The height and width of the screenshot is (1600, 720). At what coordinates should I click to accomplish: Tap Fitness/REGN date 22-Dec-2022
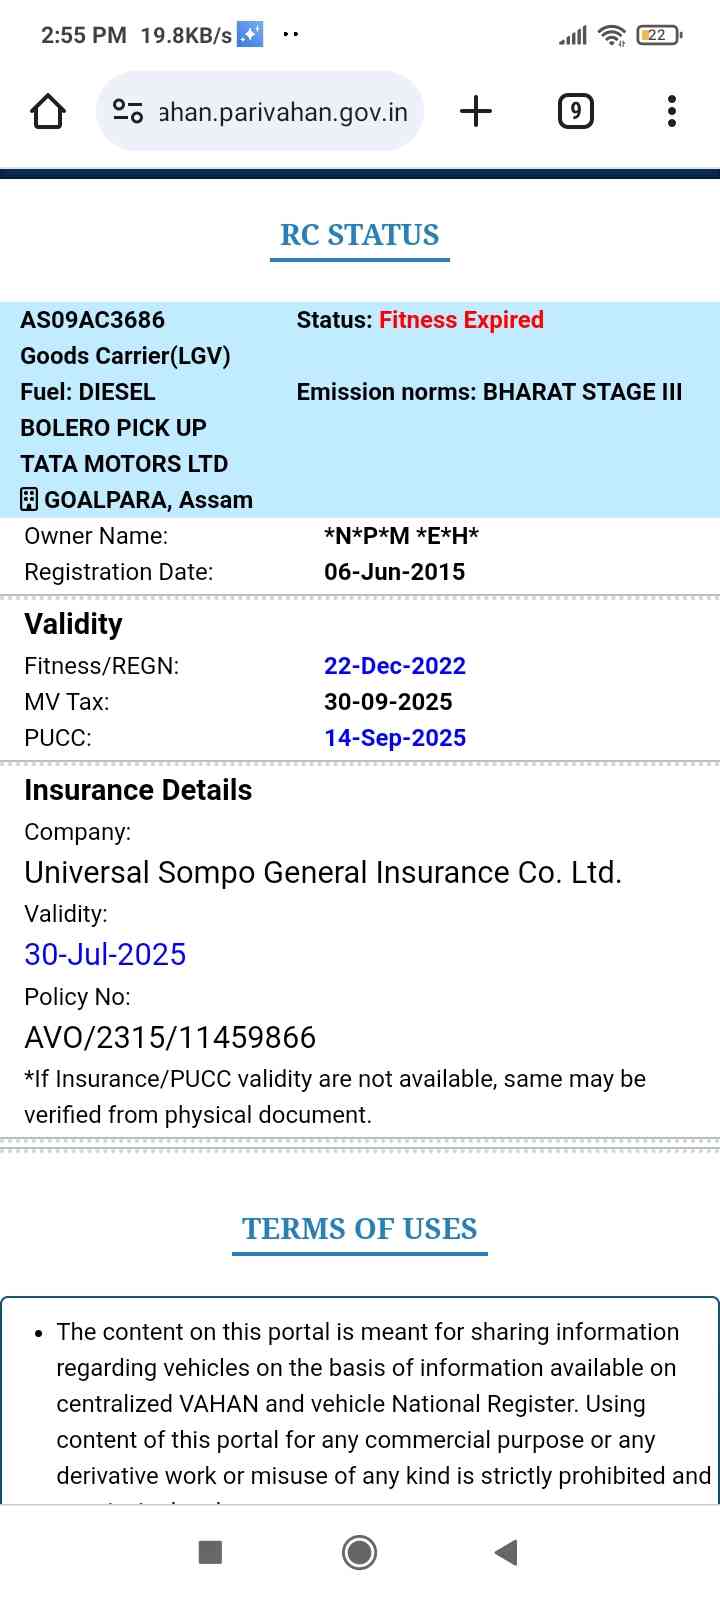tap(395, 666)
